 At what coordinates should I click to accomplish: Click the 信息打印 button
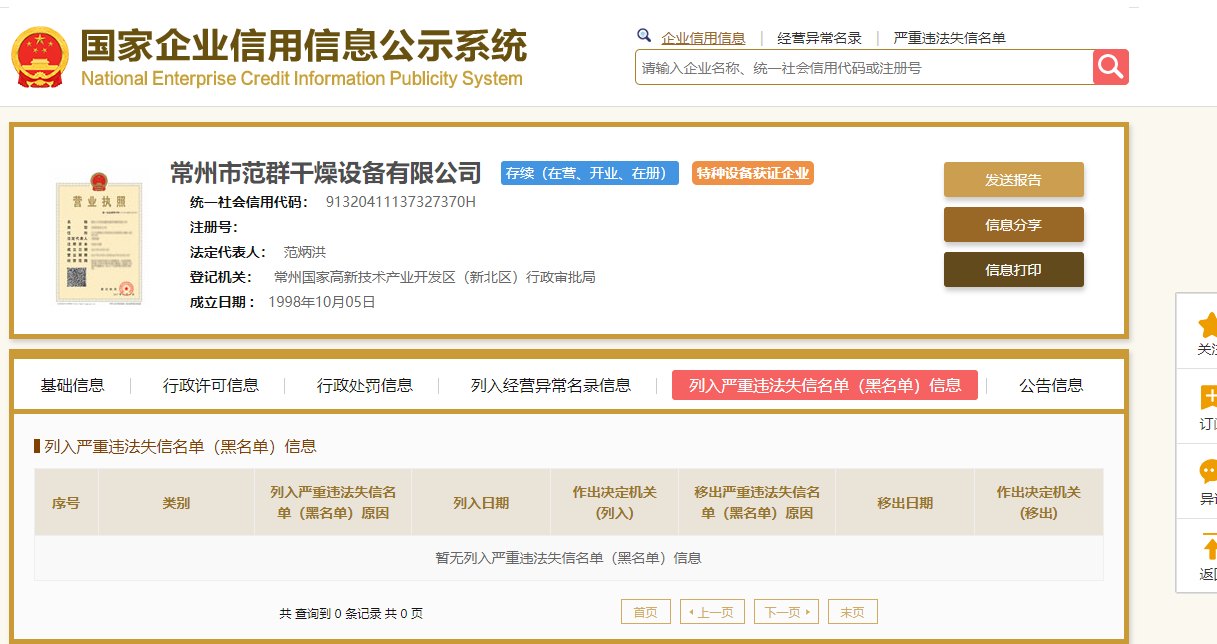click(1013, 270)
